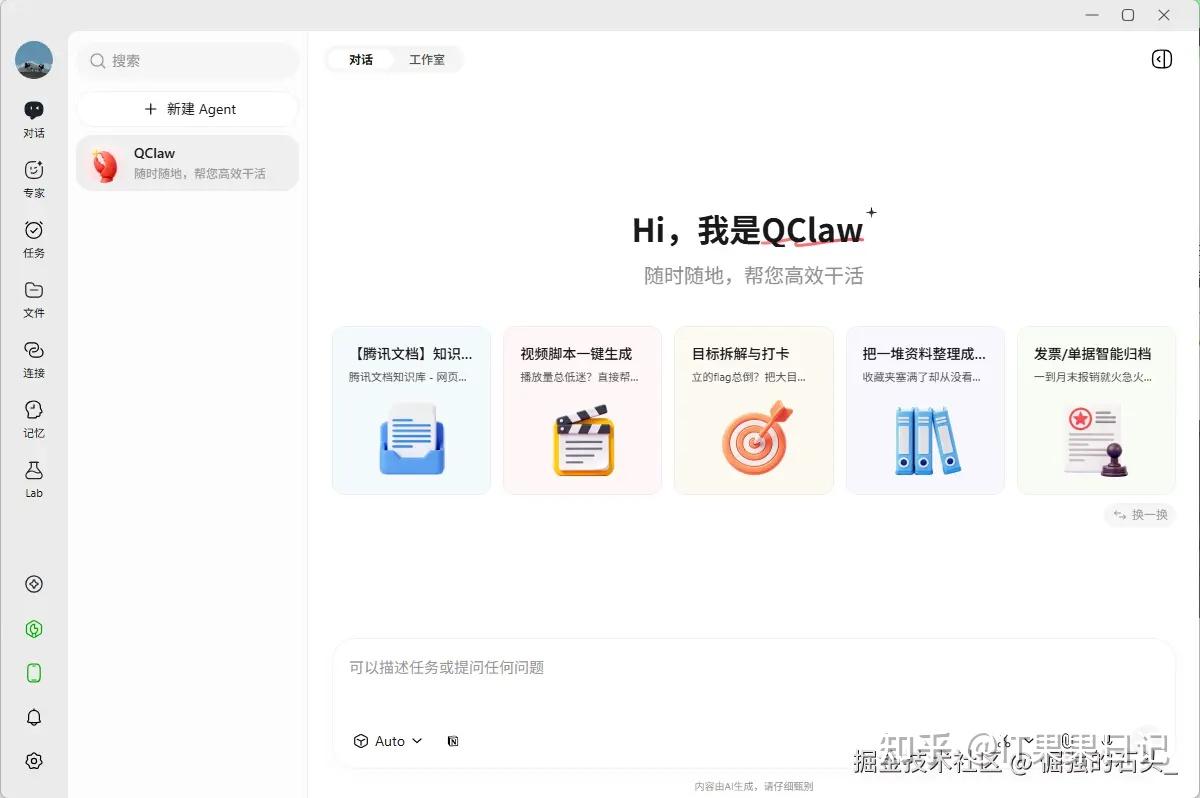Click the 随时随地，帮您高效干活 subtitle under the greeting
Screen dimensions: 1200x798
[x=753, y=276]
